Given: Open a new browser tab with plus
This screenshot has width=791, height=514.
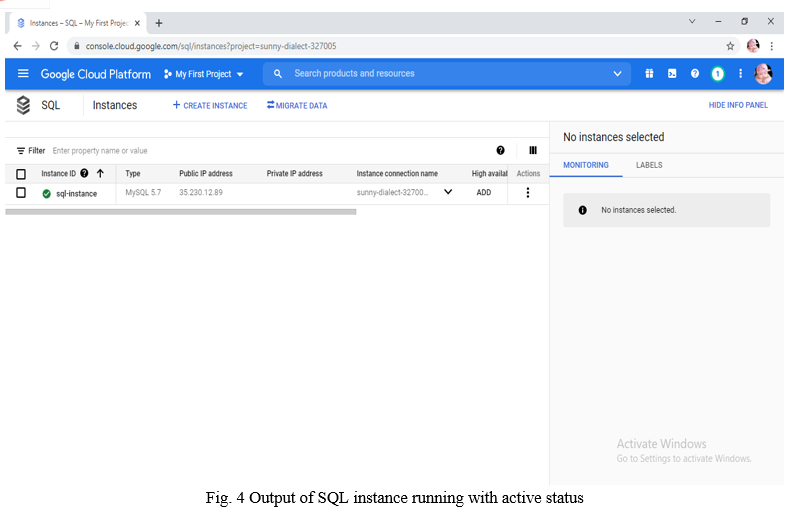Looking at the screenshot, I should [159, 23].
